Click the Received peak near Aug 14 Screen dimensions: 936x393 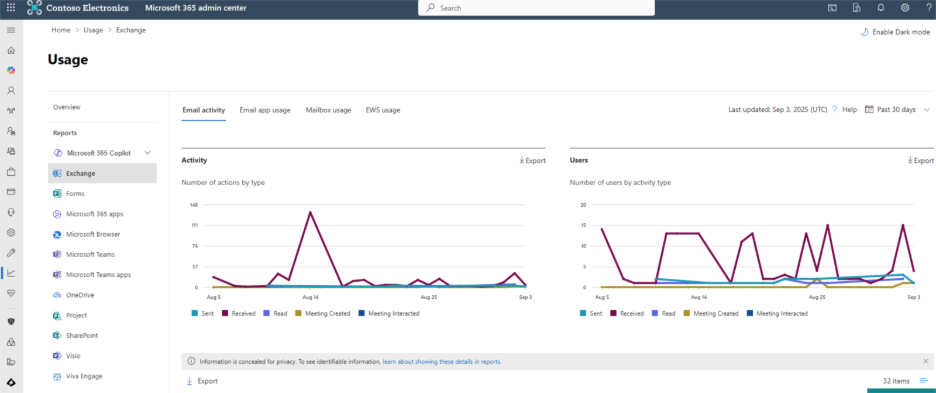click(310, 211)
